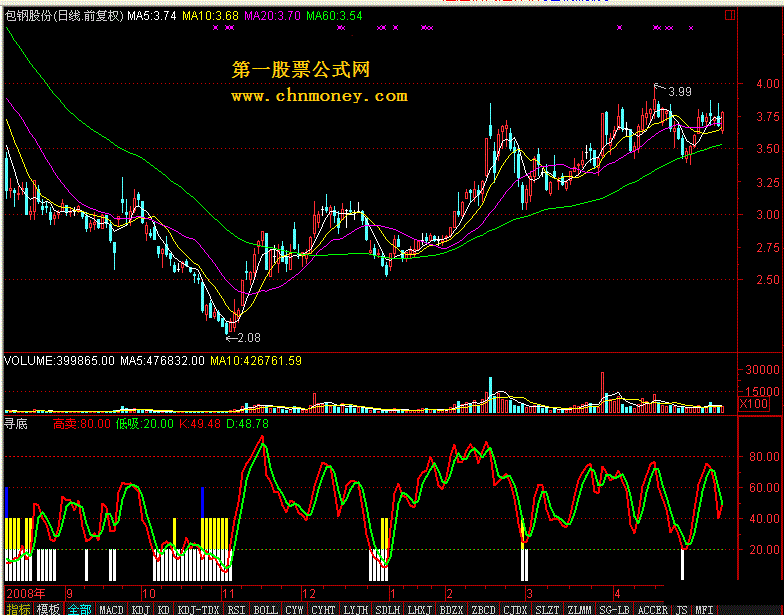
Task: Click the 15000 volume axis label
Action: 762,392
